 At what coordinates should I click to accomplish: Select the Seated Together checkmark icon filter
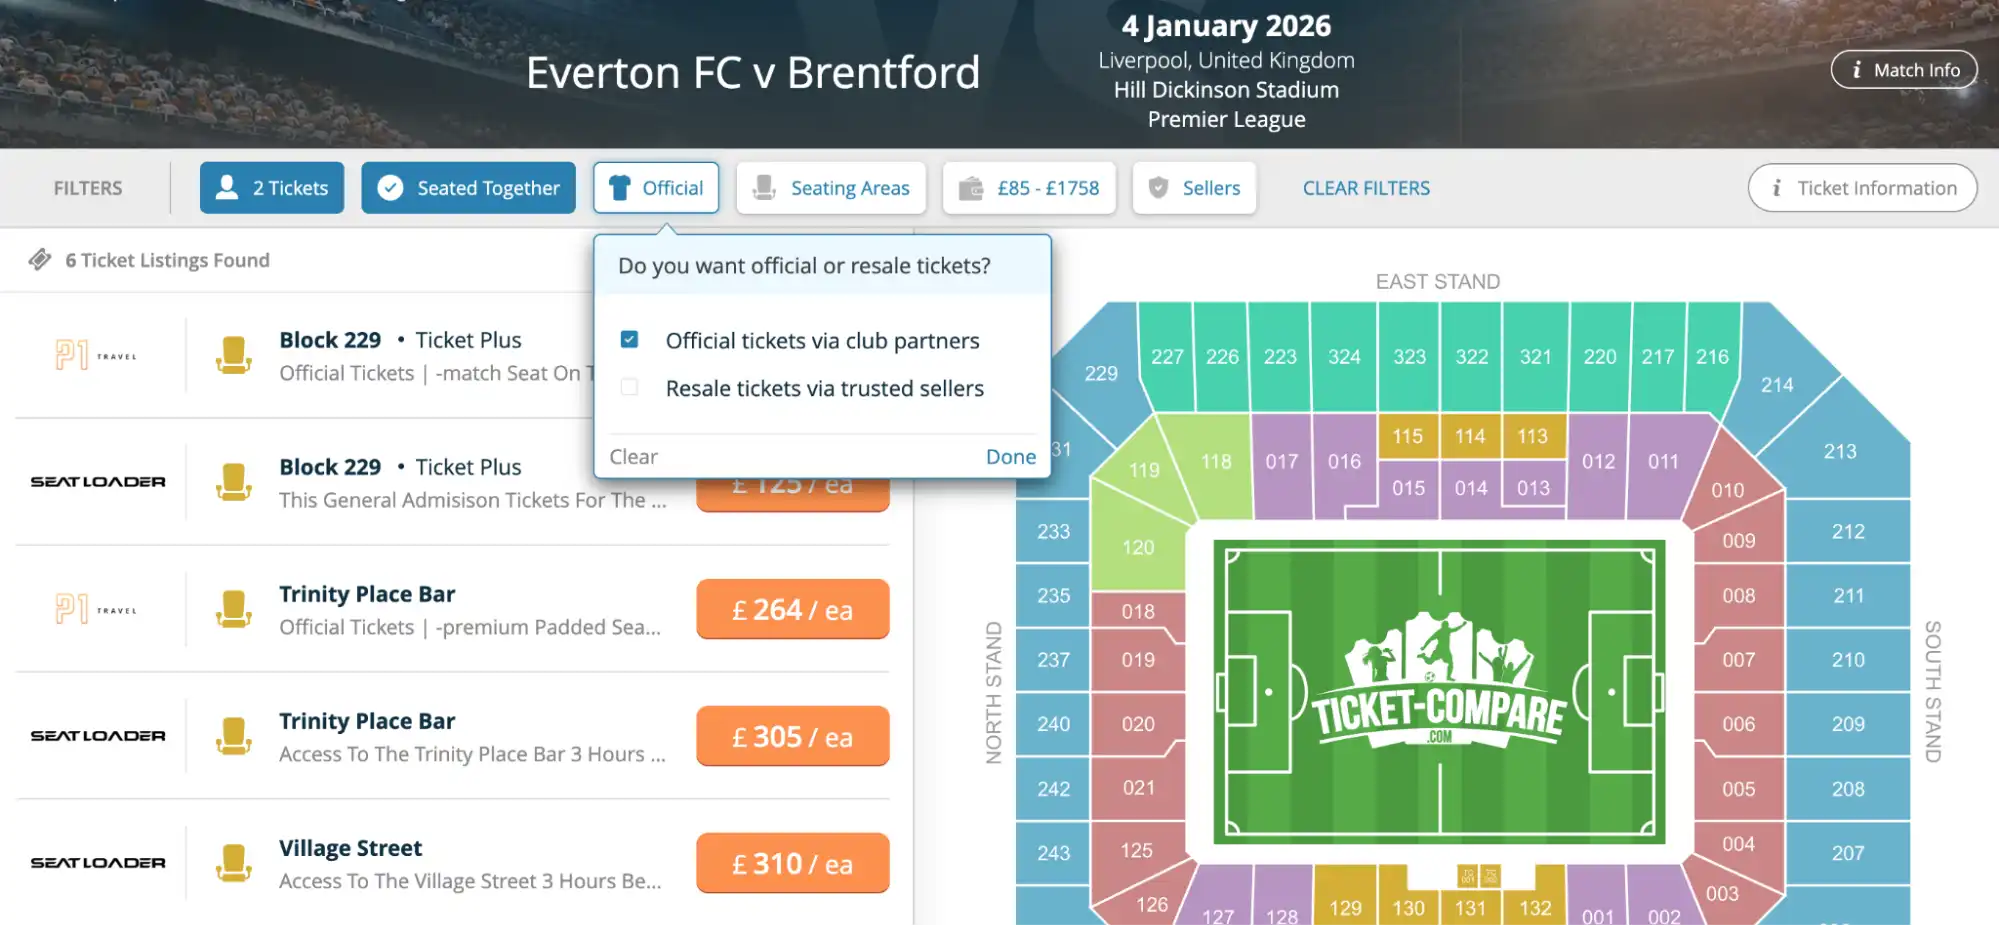(x=391, y=187)
